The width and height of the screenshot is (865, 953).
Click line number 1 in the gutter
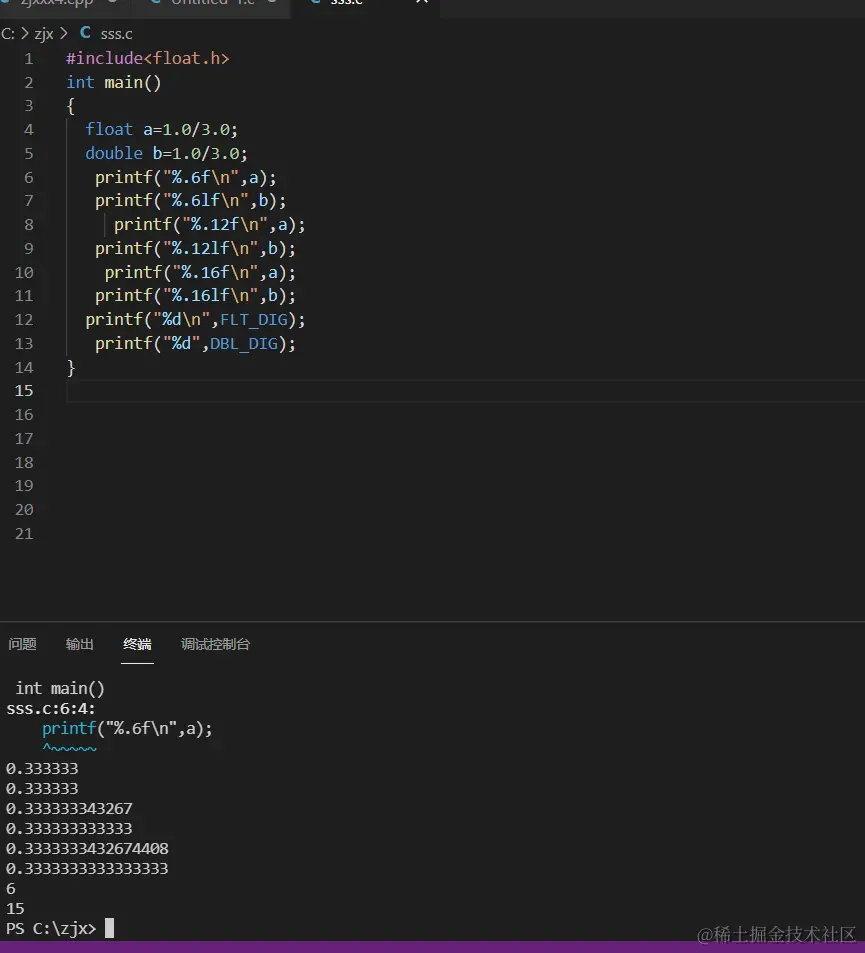point(29,59)
